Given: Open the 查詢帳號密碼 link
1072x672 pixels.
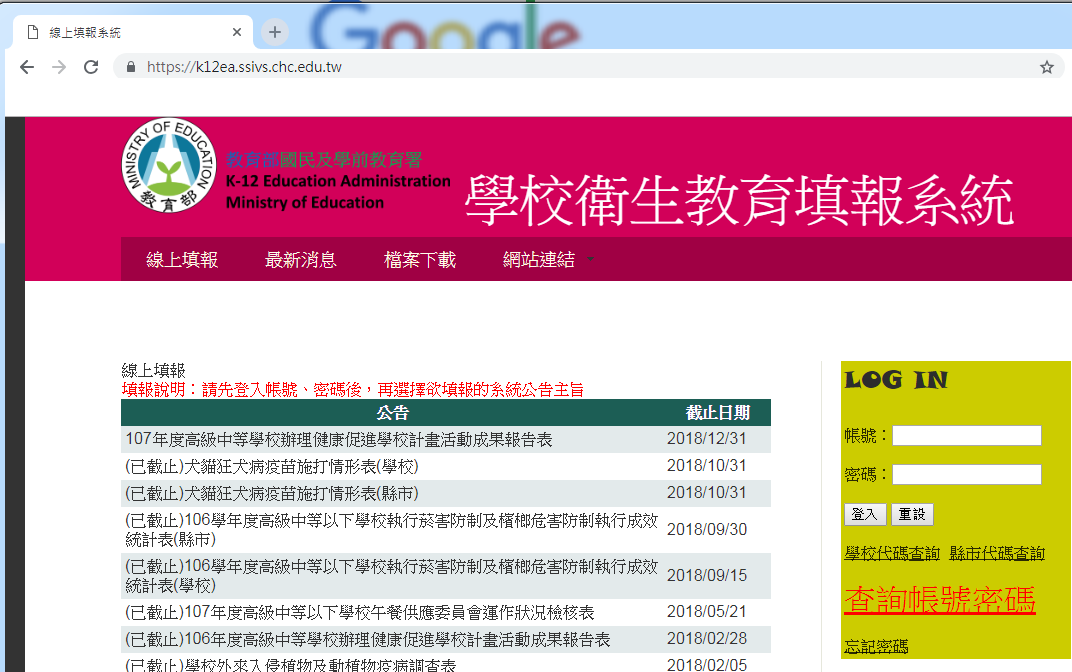Looking at the screenshot, I should point(940,600).
